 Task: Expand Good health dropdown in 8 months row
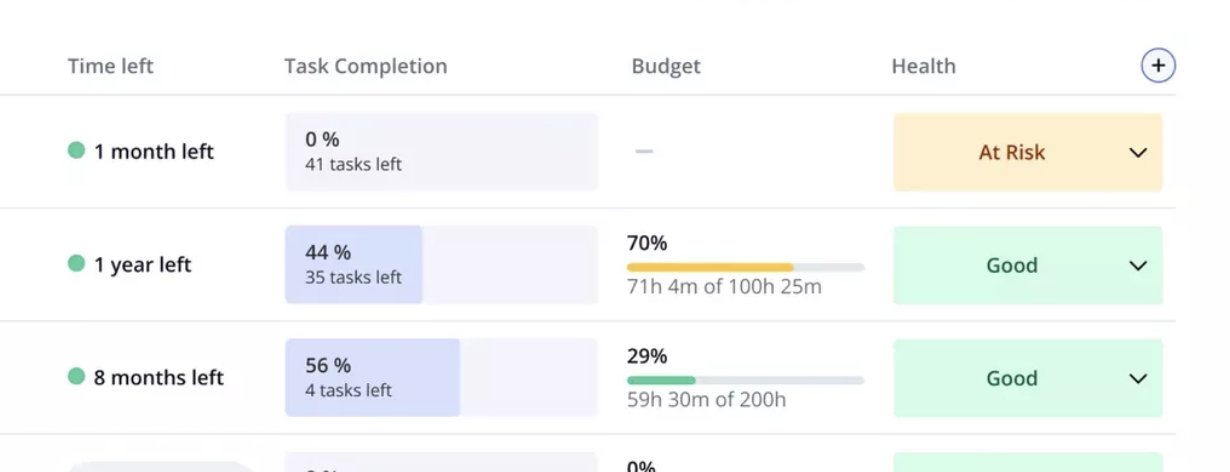1137,379
